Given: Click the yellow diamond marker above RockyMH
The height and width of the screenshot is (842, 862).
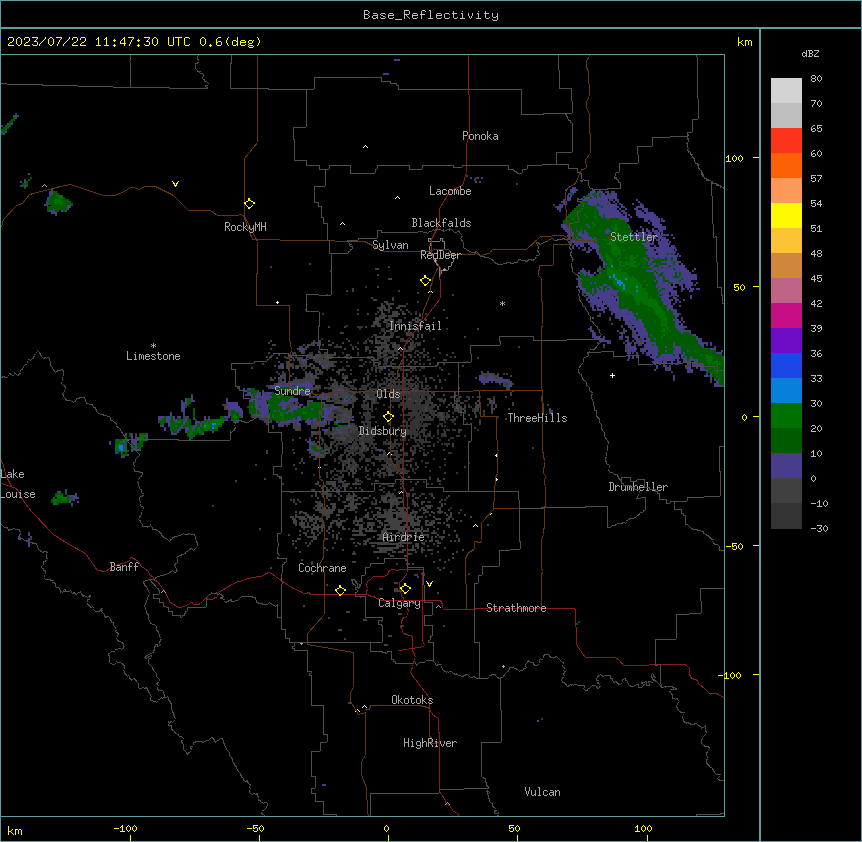Looking at the screenshot, I should 249,204.
